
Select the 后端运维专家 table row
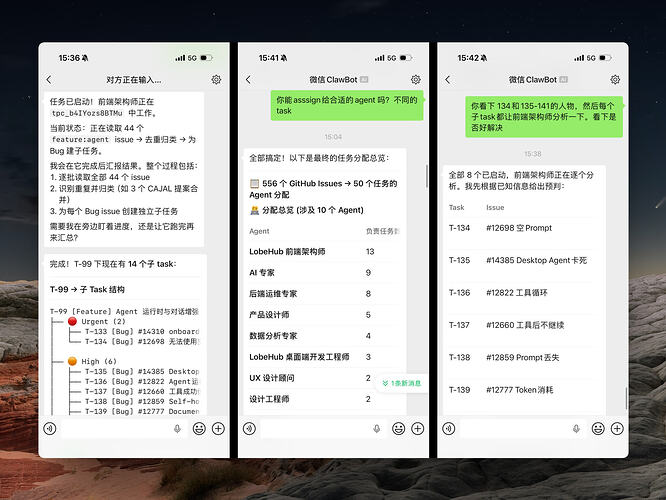pyautogui.click(x=324, y=294)
